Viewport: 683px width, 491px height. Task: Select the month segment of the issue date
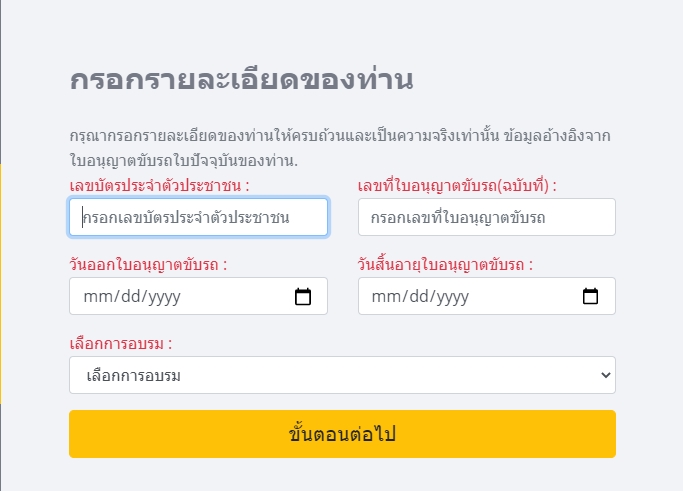[96, 296]
